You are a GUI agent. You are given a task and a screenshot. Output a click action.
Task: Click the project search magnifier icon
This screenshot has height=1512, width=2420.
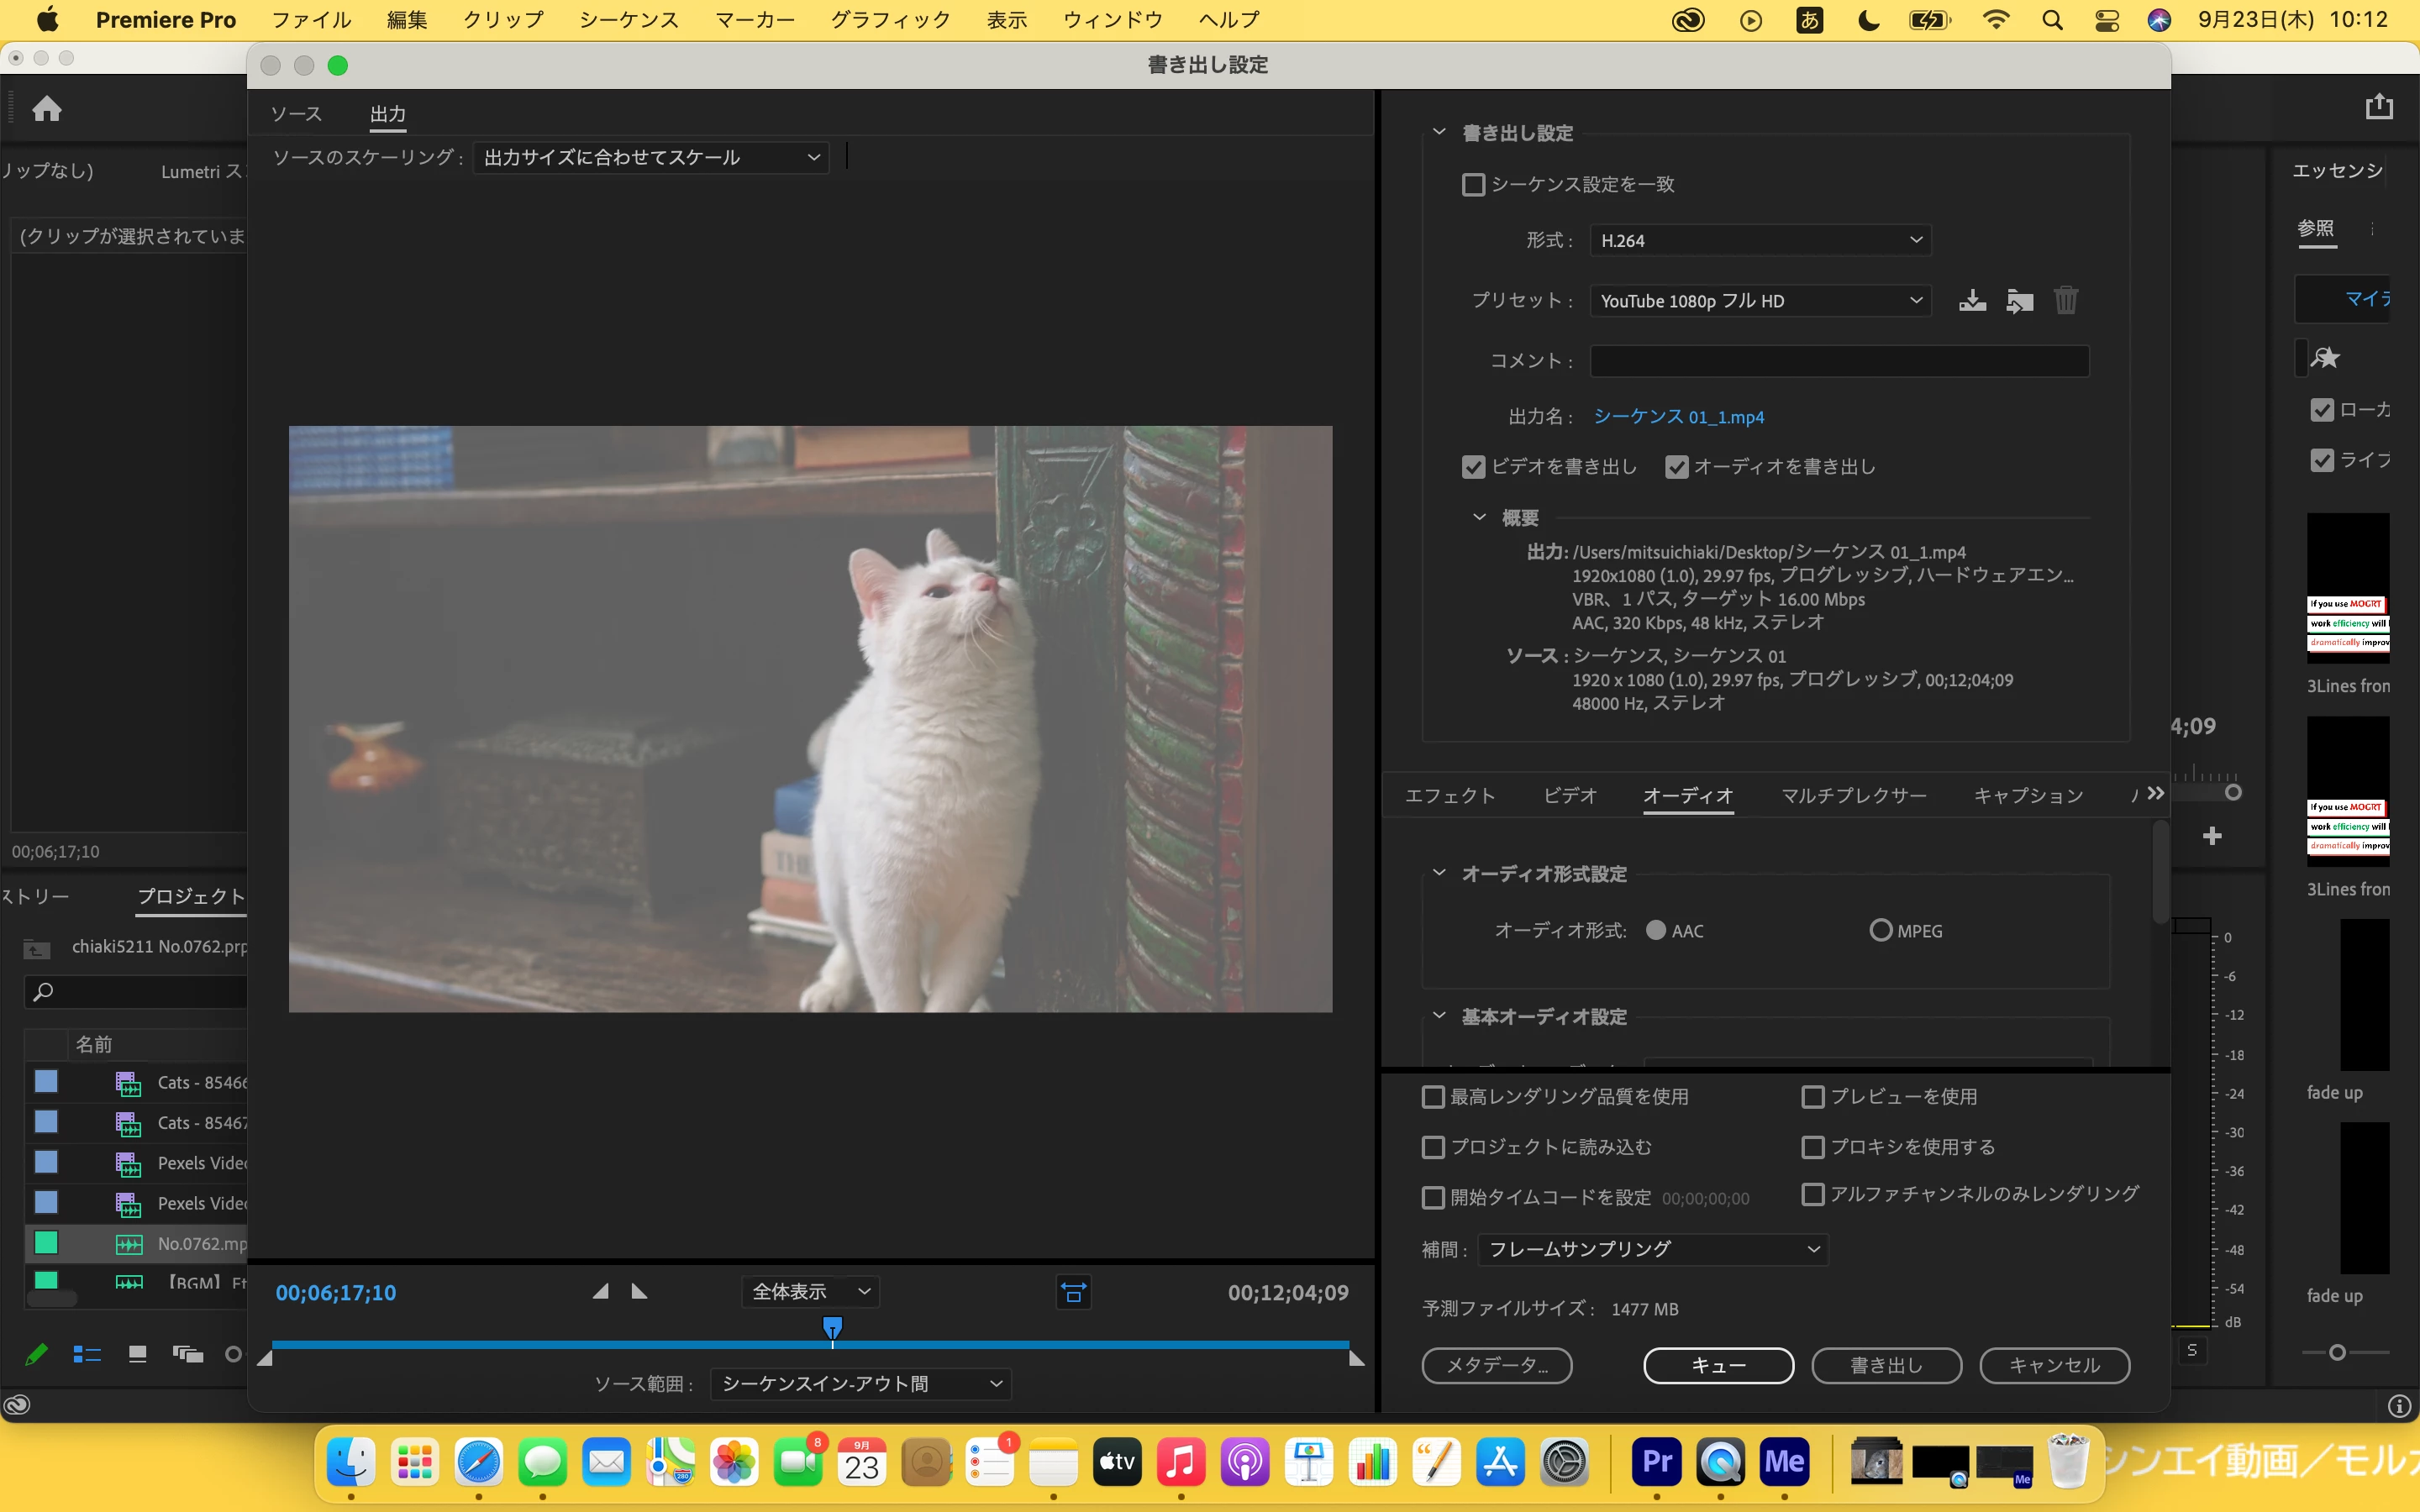43,992
